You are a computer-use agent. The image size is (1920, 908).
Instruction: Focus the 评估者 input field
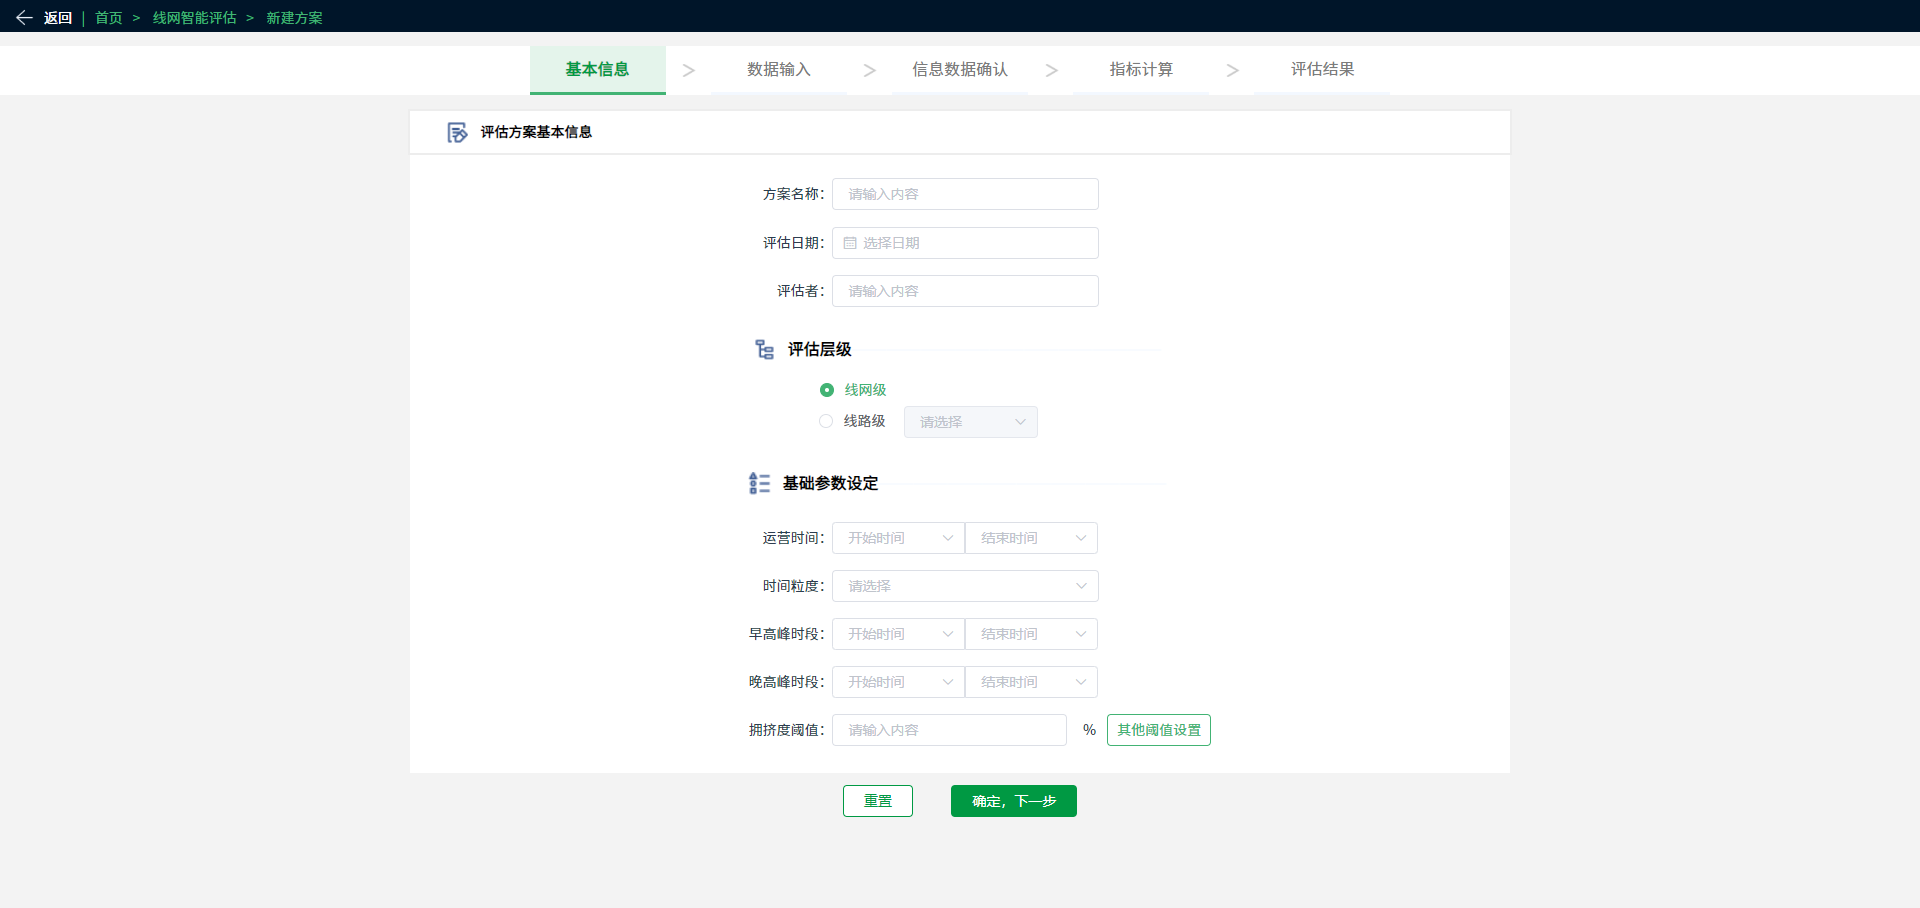point(965,291)
